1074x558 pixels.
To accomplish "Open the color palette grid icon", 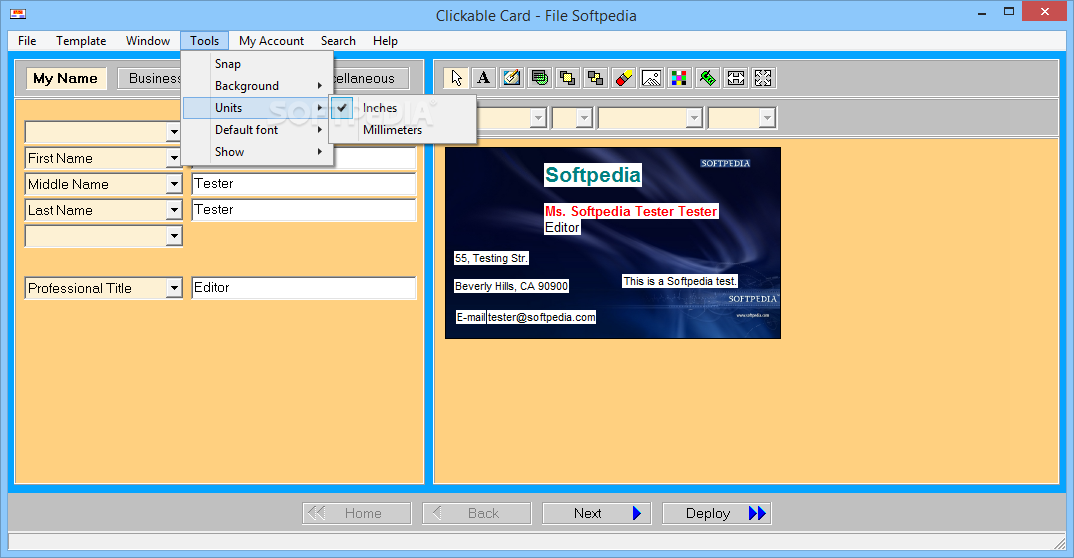I will coord(679,78).
